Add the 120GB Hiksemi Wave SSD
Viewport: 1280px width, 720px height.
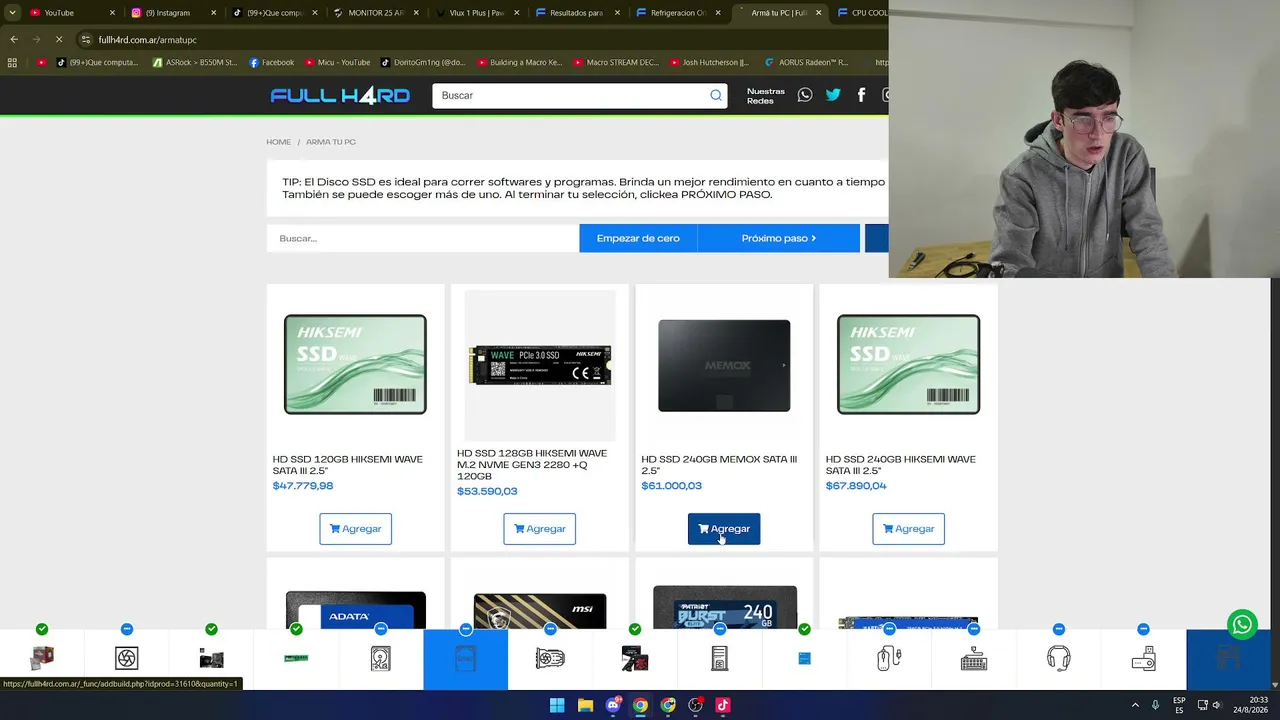(355, 529)
